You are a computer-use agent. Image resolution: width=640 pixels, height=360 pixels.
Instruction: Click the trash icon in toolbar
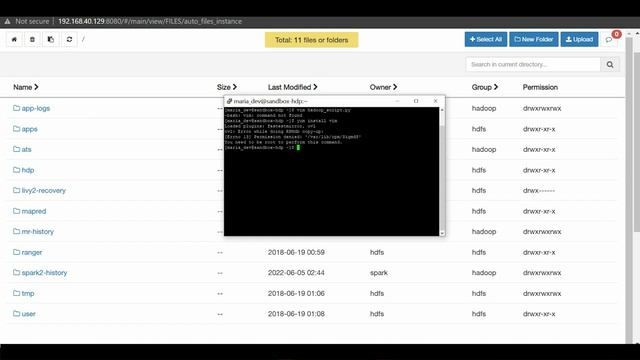point(32,40)
